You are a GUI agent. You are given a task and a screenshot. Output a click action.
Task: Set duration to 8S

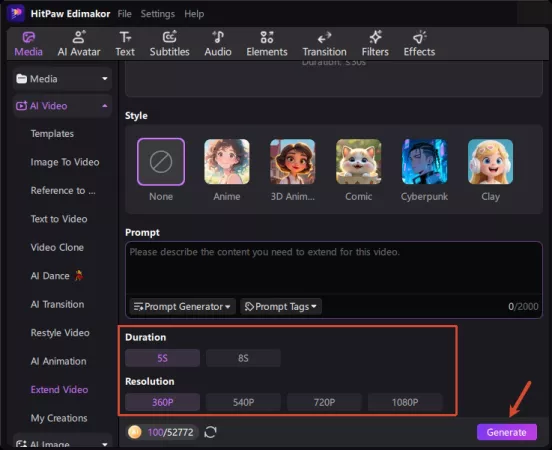[243, 358]
